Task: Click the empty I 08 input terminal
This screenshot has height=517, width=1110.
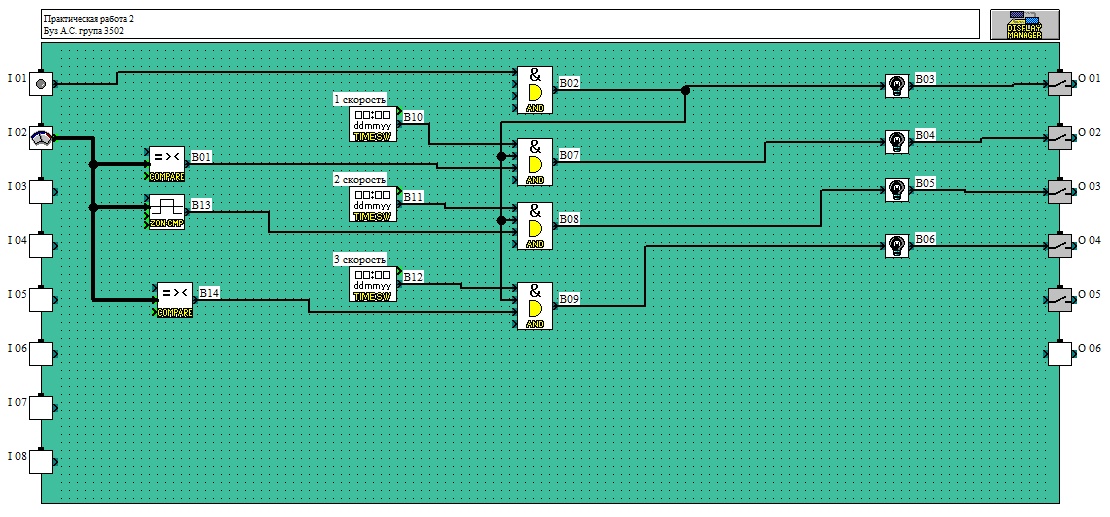Action: point(41,460)
